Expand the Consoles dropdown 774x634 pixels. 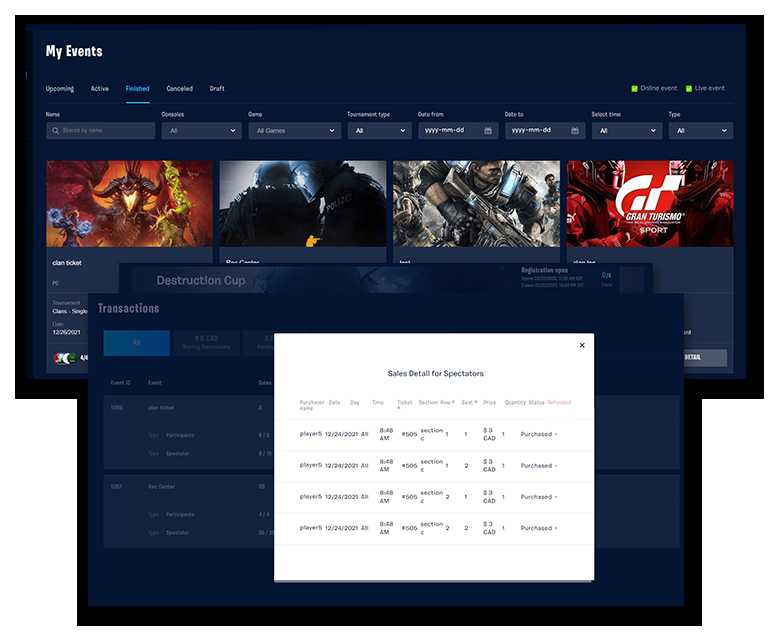click(201, 131)
